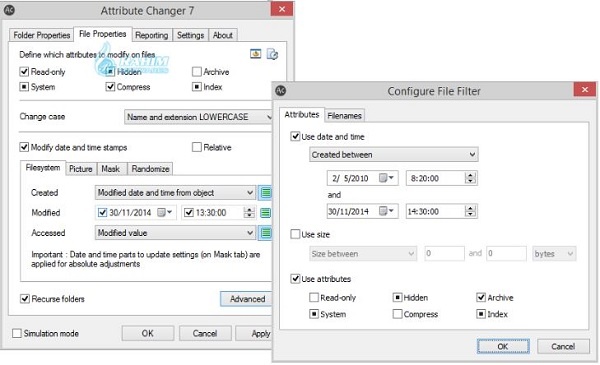Uncheck Modify date and time stamps
This screenshot has height=365, width=600.
point(24,147)
